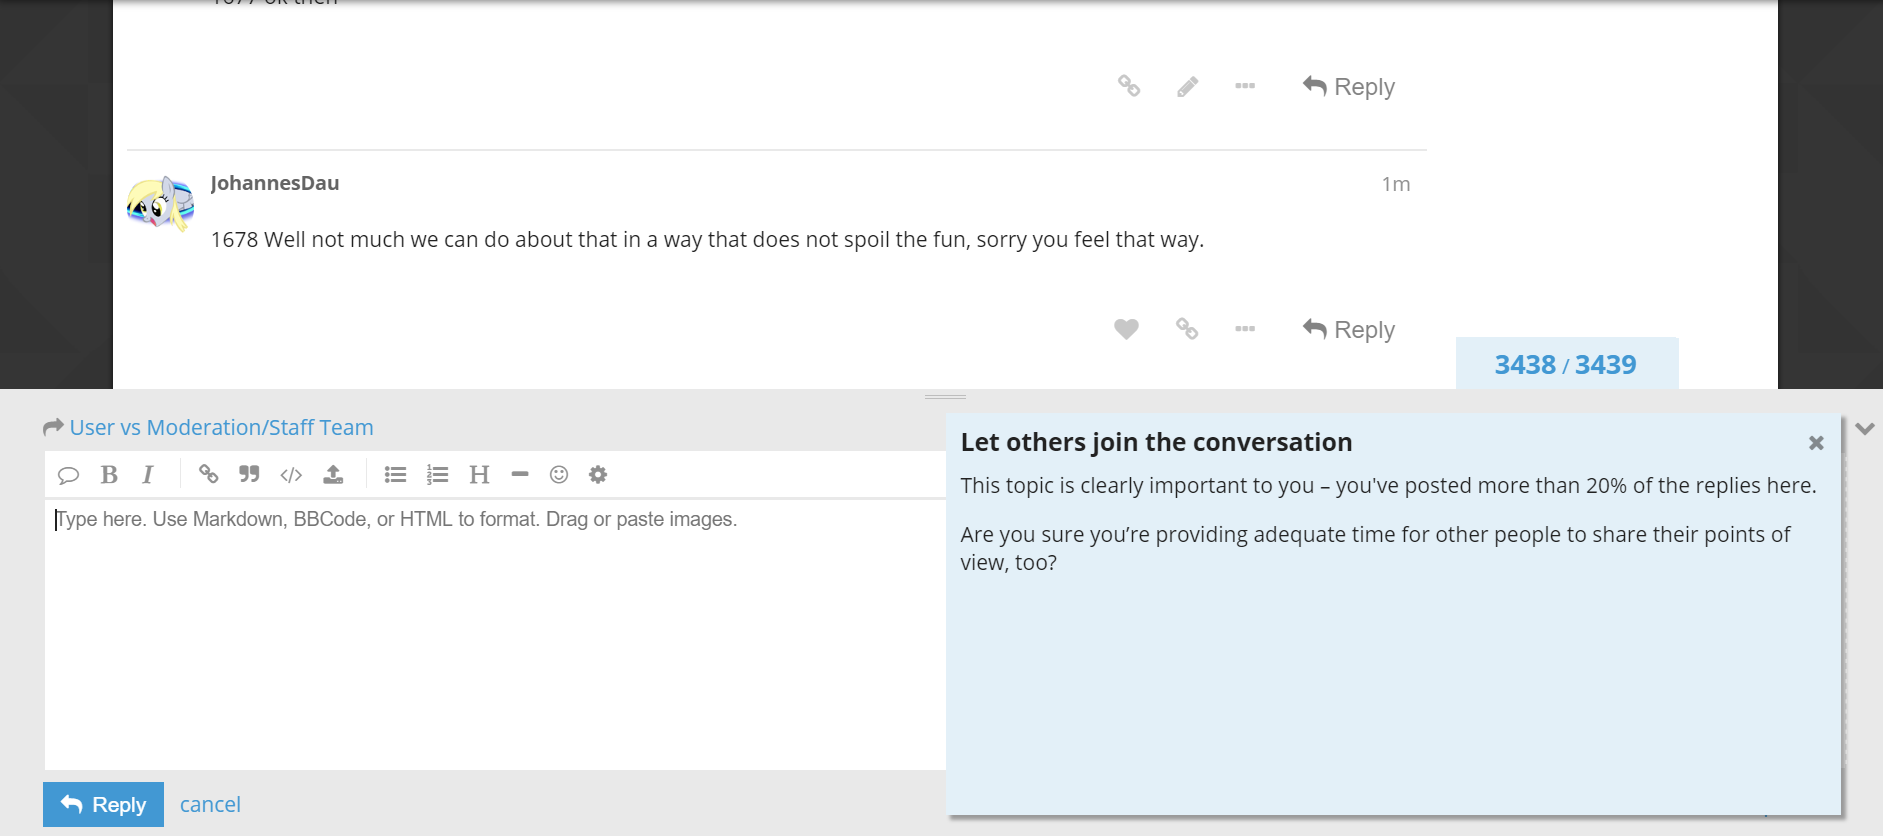1883x836 pixels.
Task: Click the upload image icon
Action: 333,475
